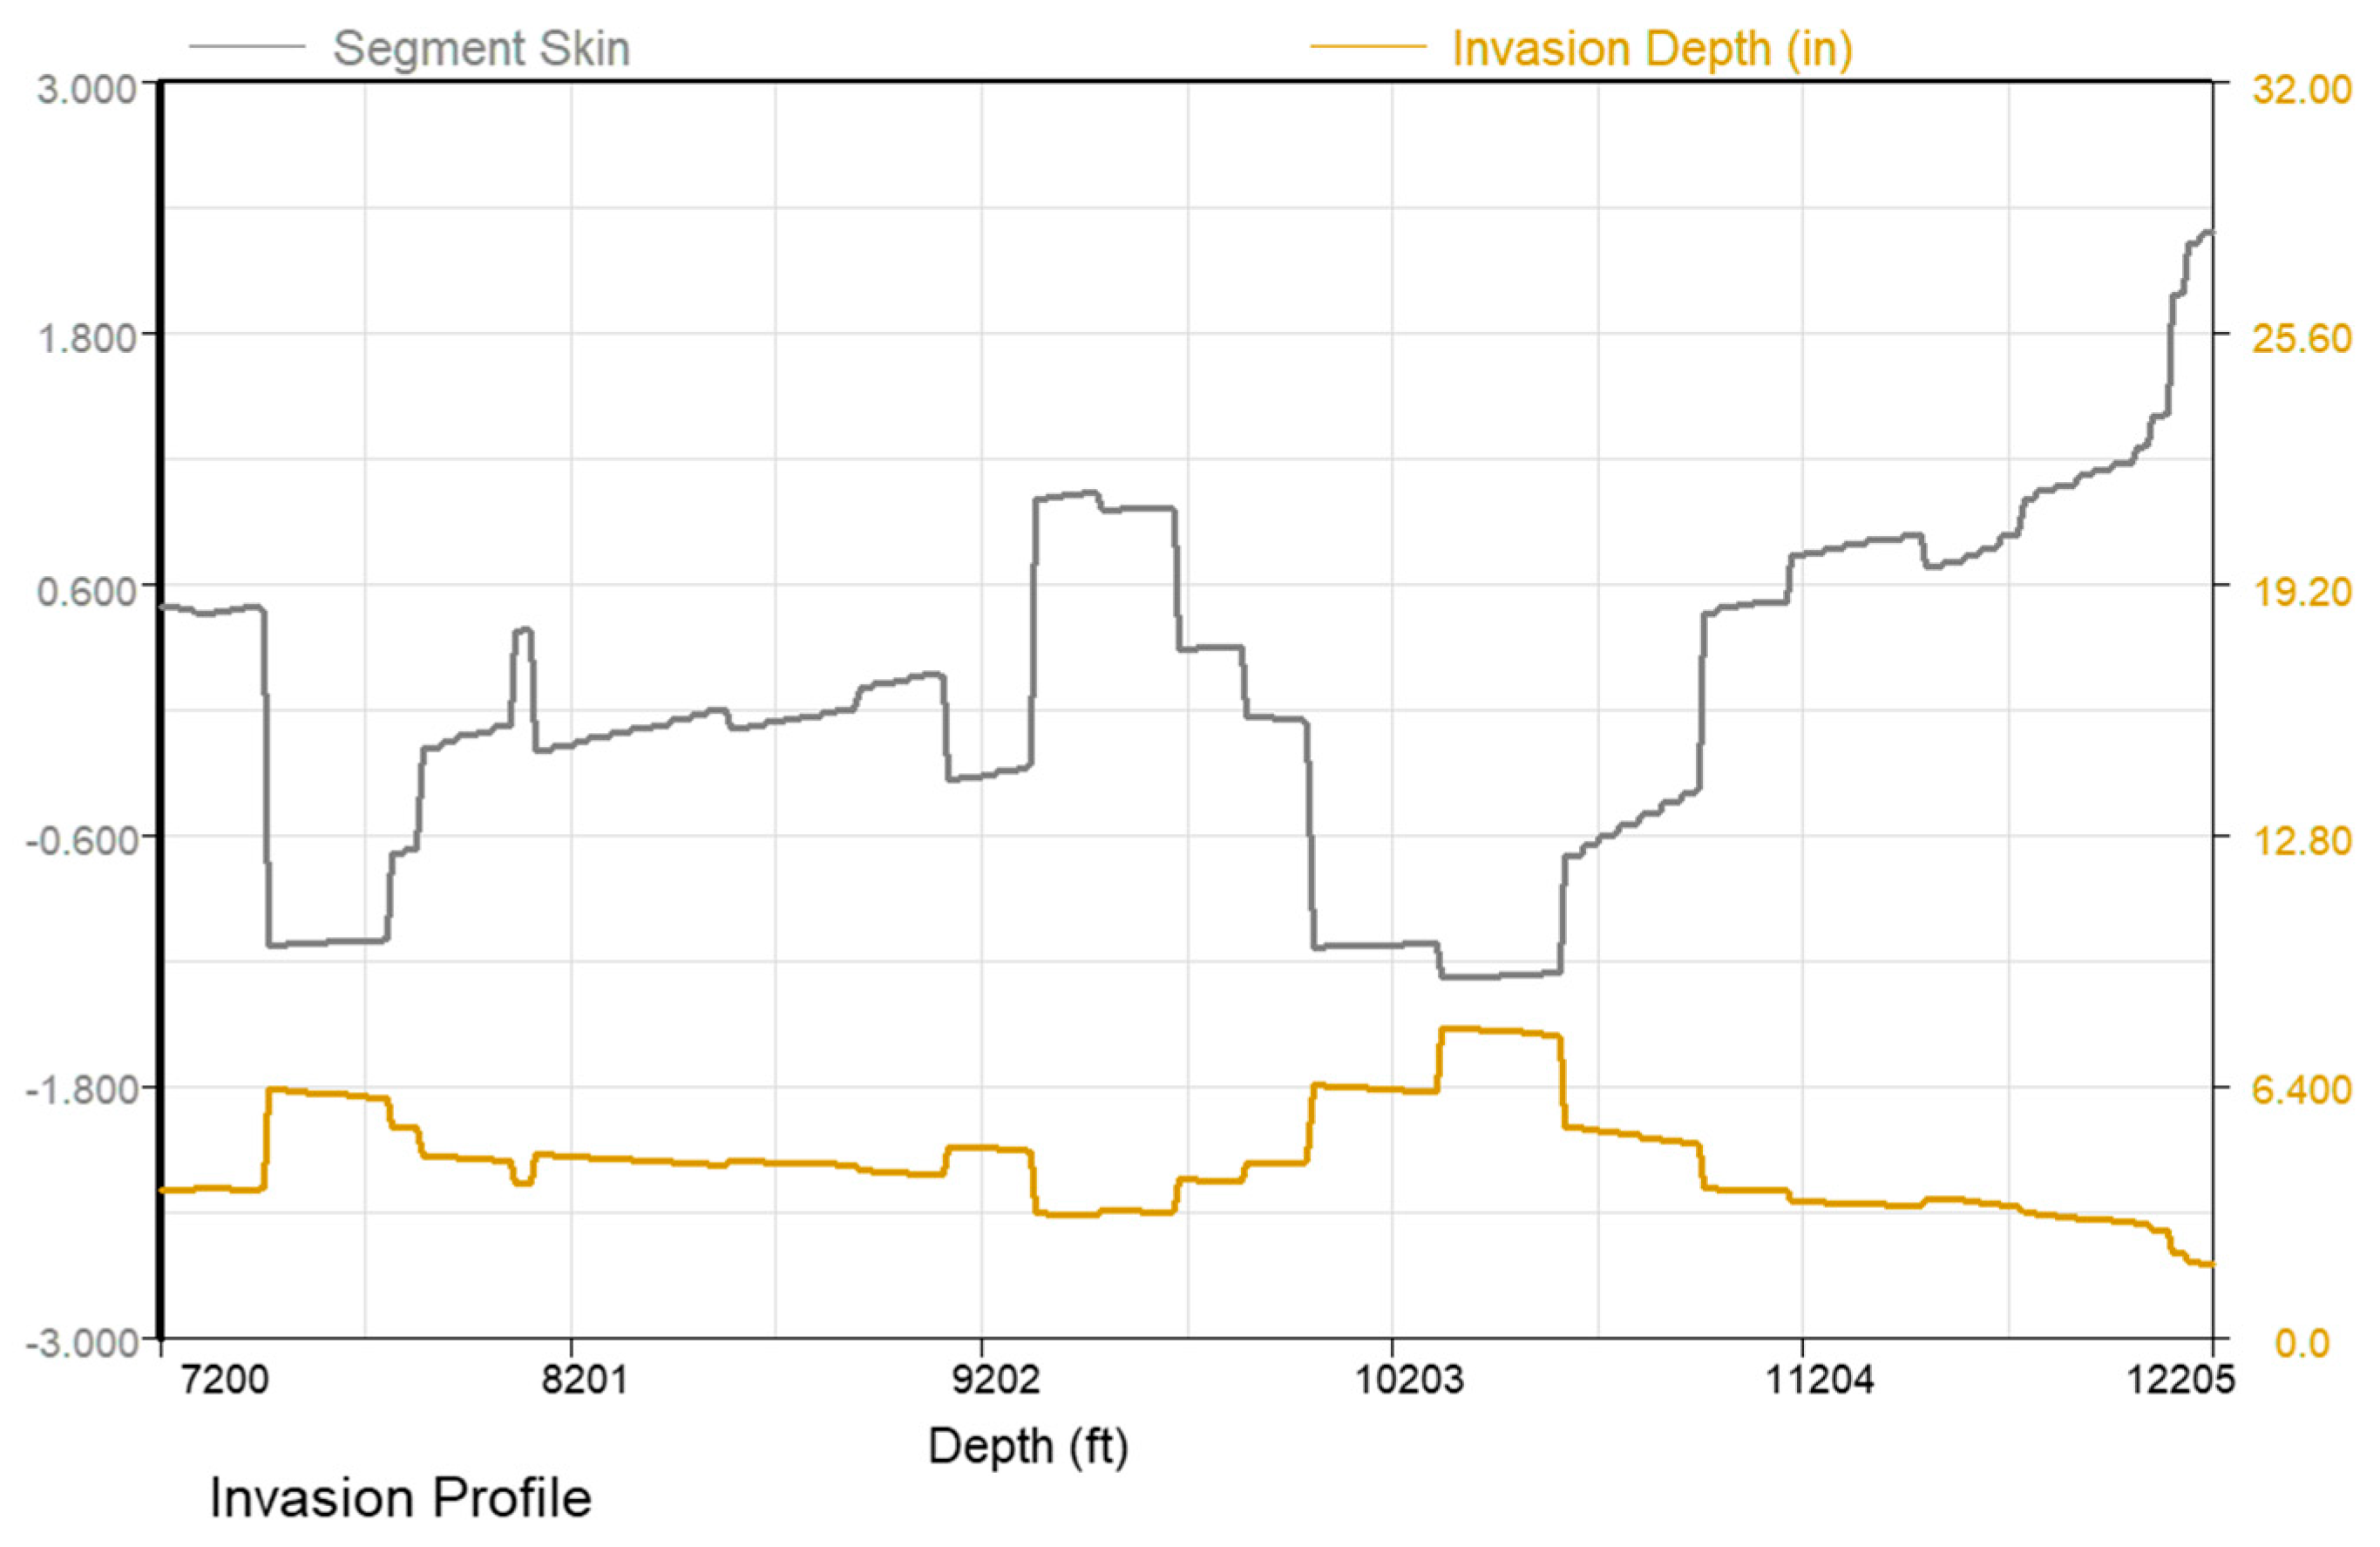Click the 25.60 invasion depth axis label

[2301, 338]
